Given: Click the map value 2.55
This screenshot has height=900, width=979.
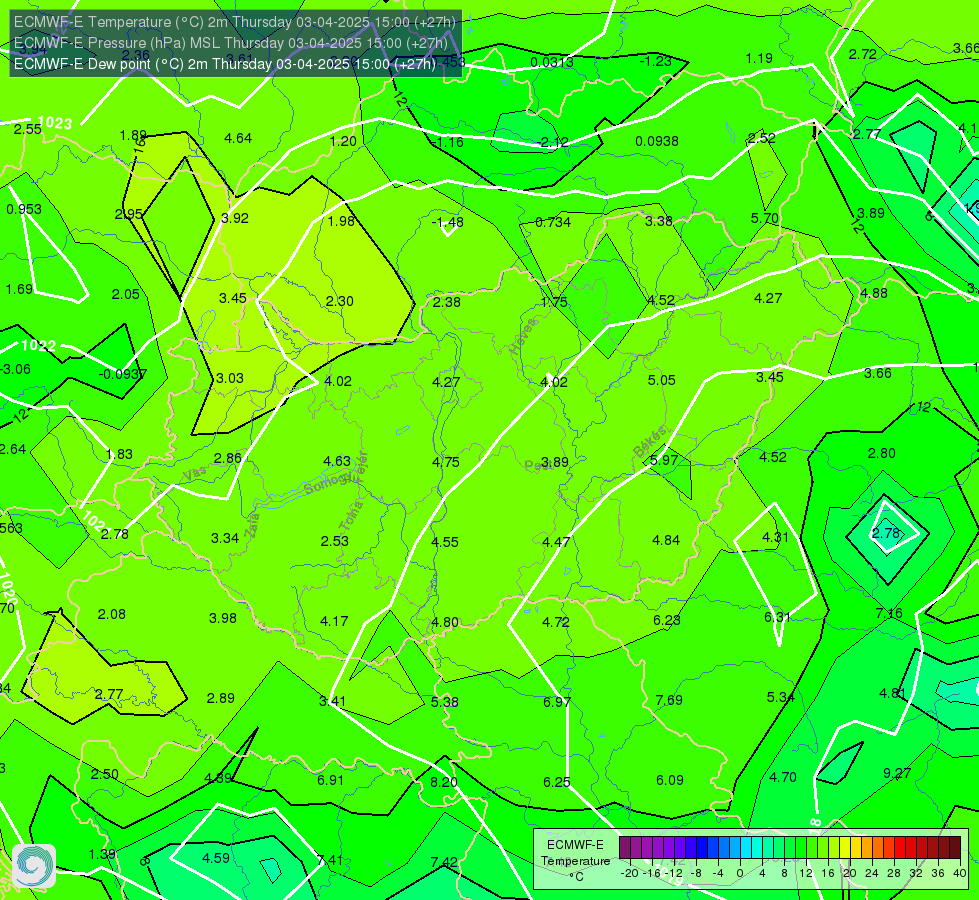Looking at the screenshot, I should (28, 129).
